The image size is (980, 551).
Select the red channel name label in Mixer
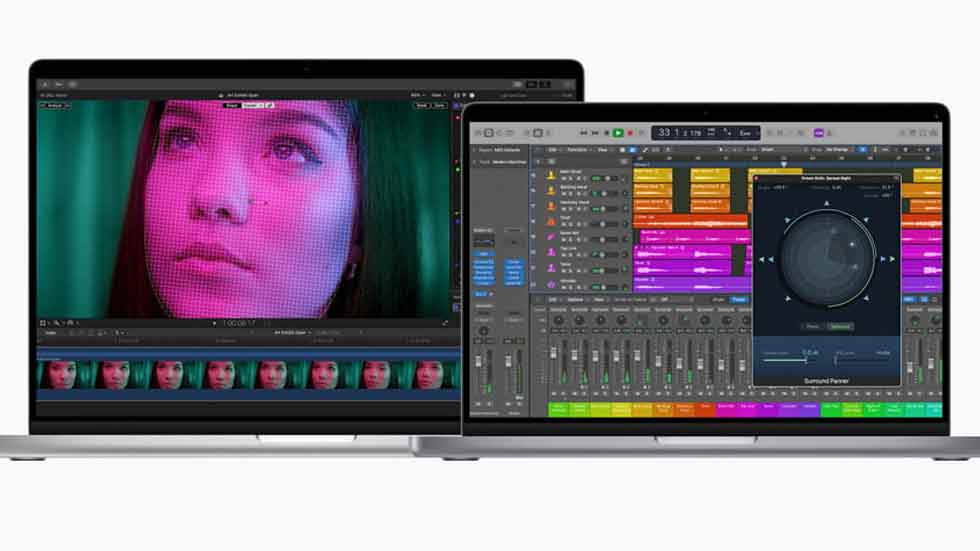click(705, 409)
